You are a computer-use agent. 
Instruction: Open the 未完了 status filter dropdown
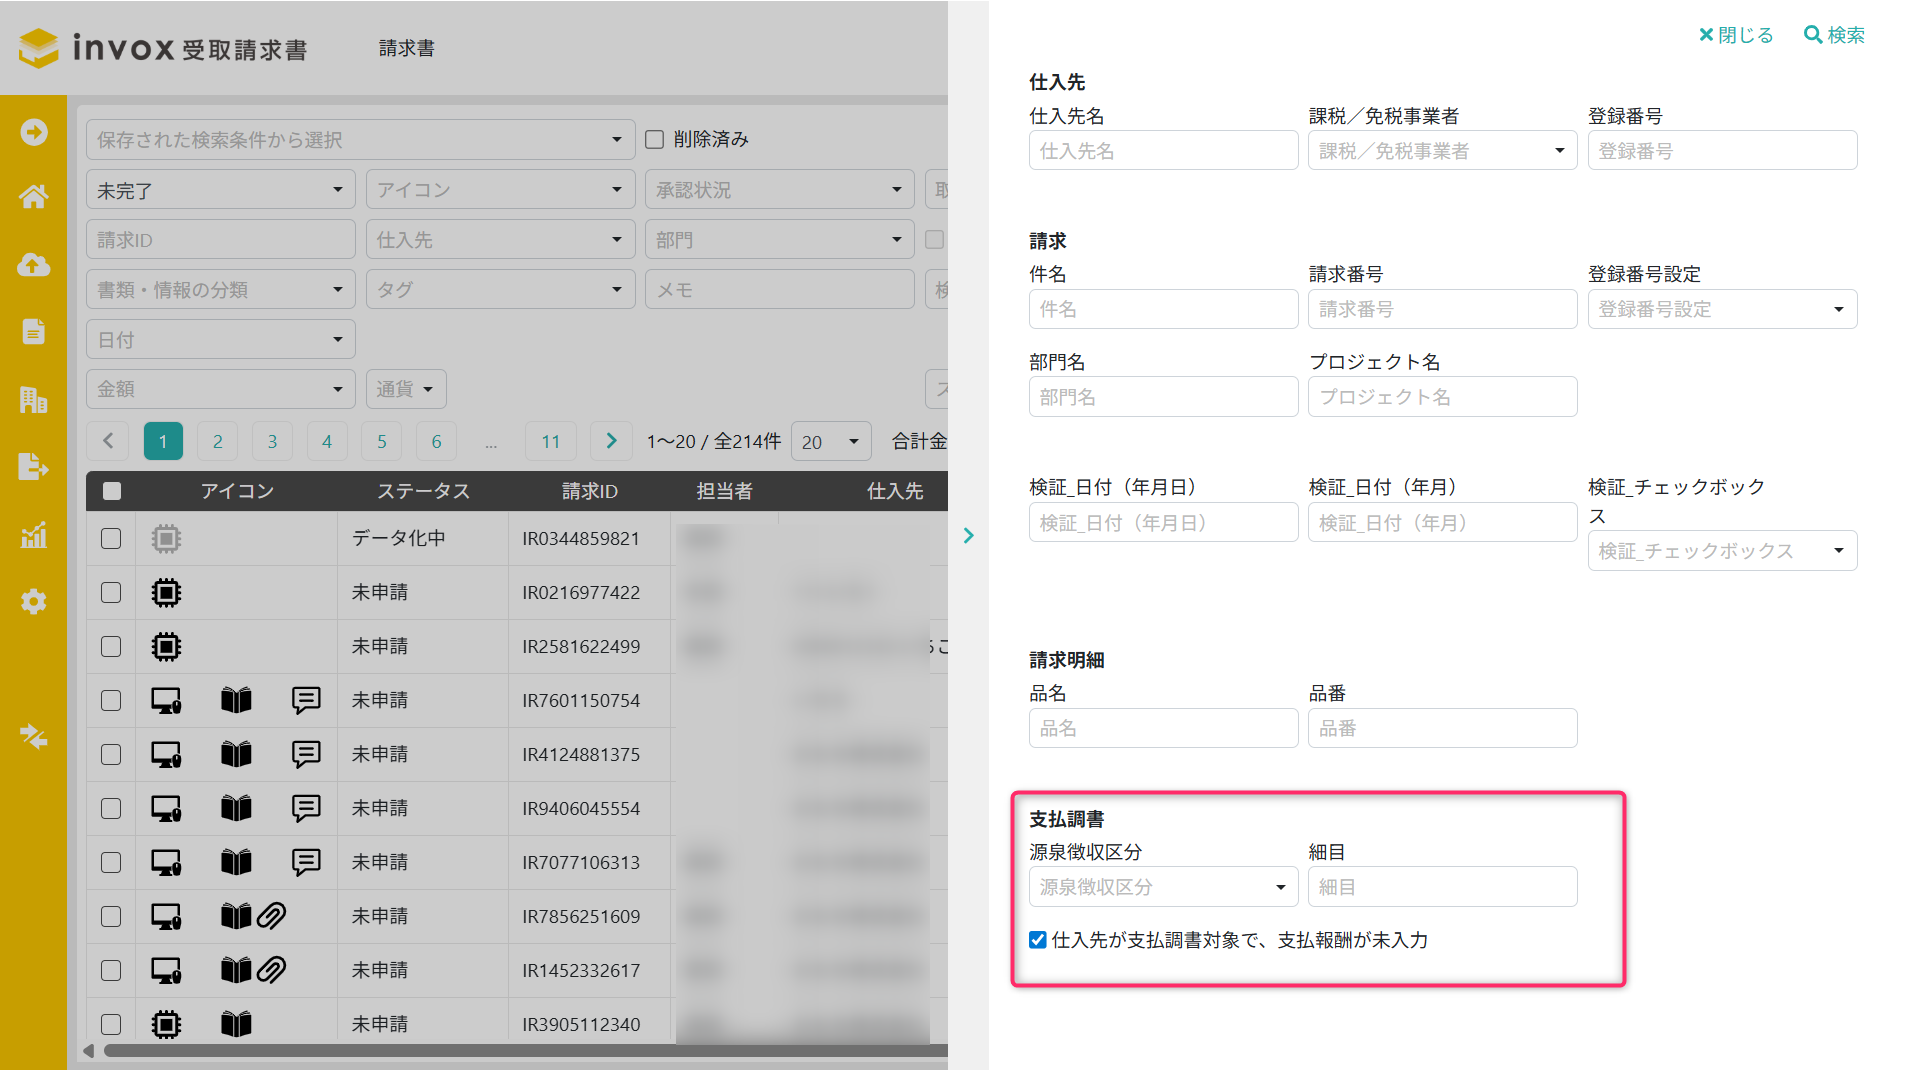[x=220, y=190]
